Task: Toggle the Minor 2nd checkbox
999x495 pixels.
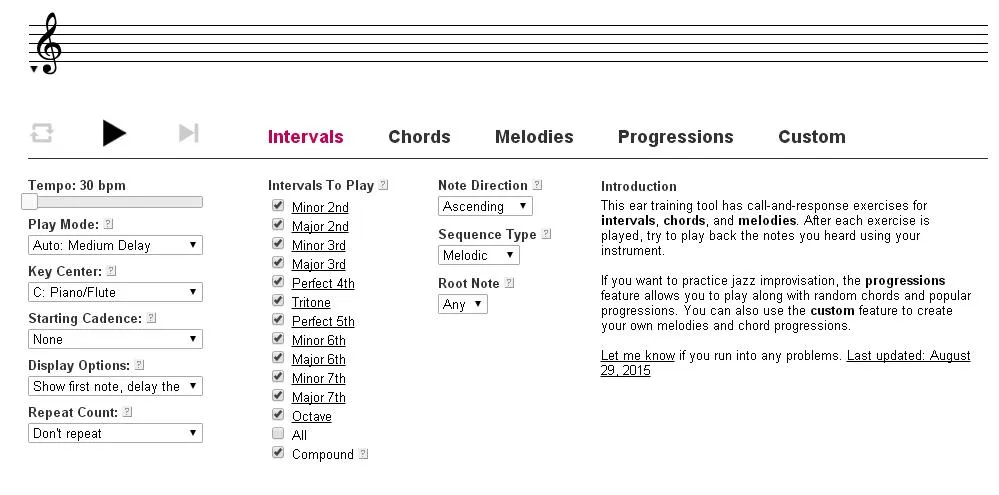Action: (278, 205)
